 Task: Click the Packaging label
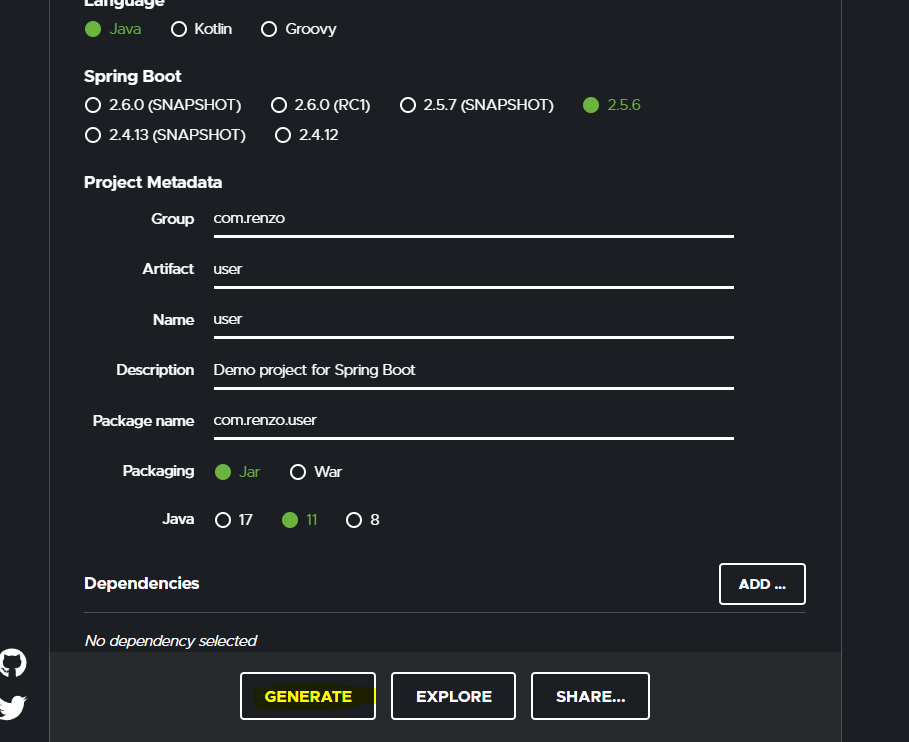(158, 471)
